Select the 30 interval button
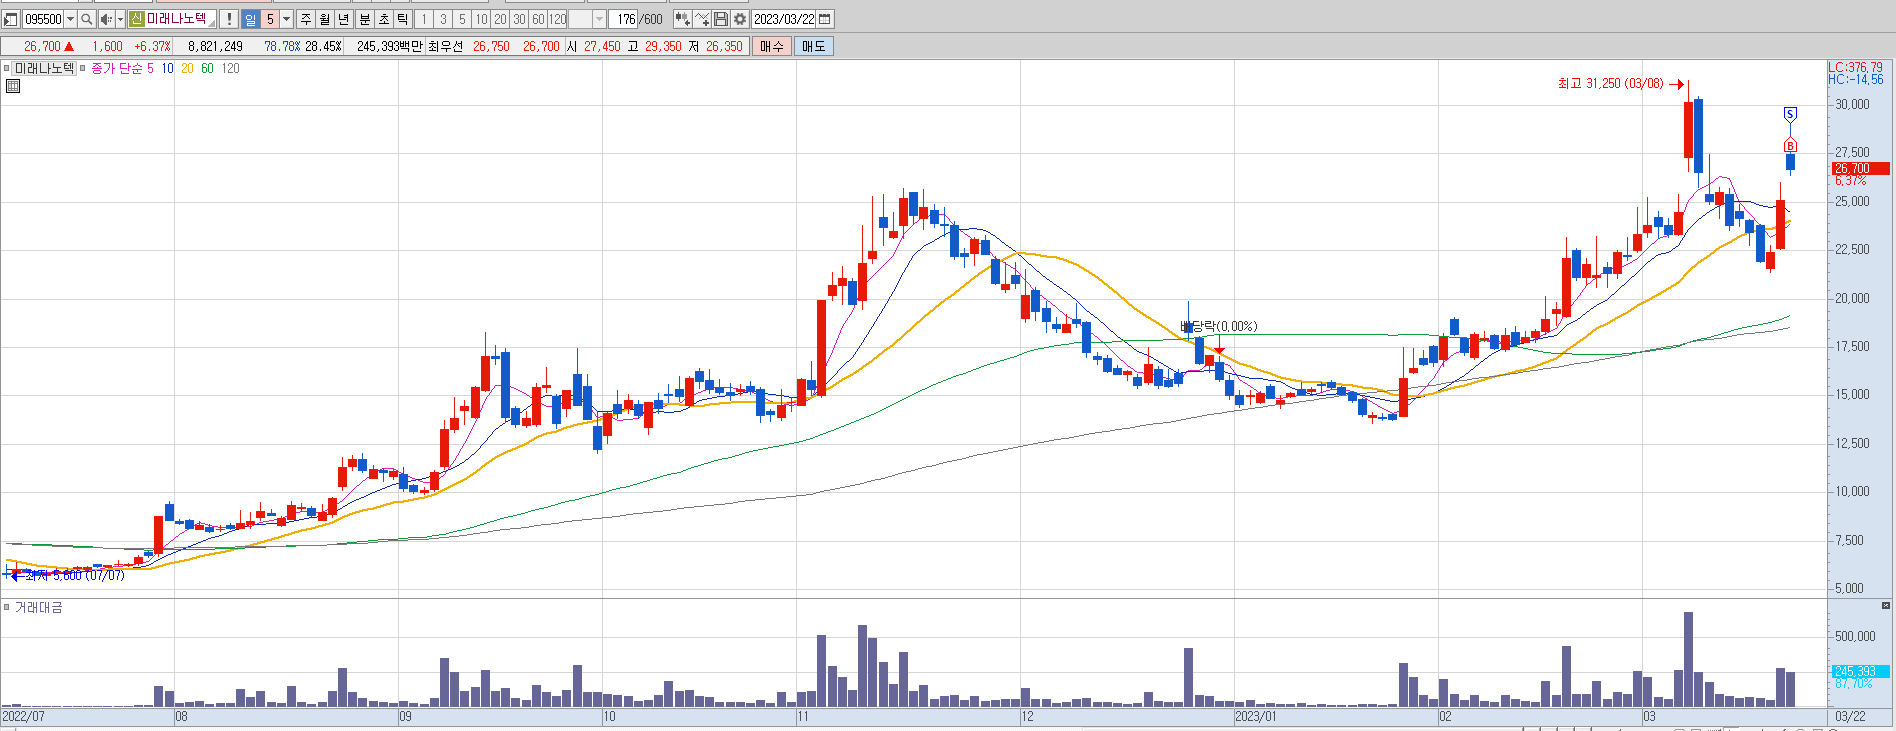1896x731 pixels. 519,19
